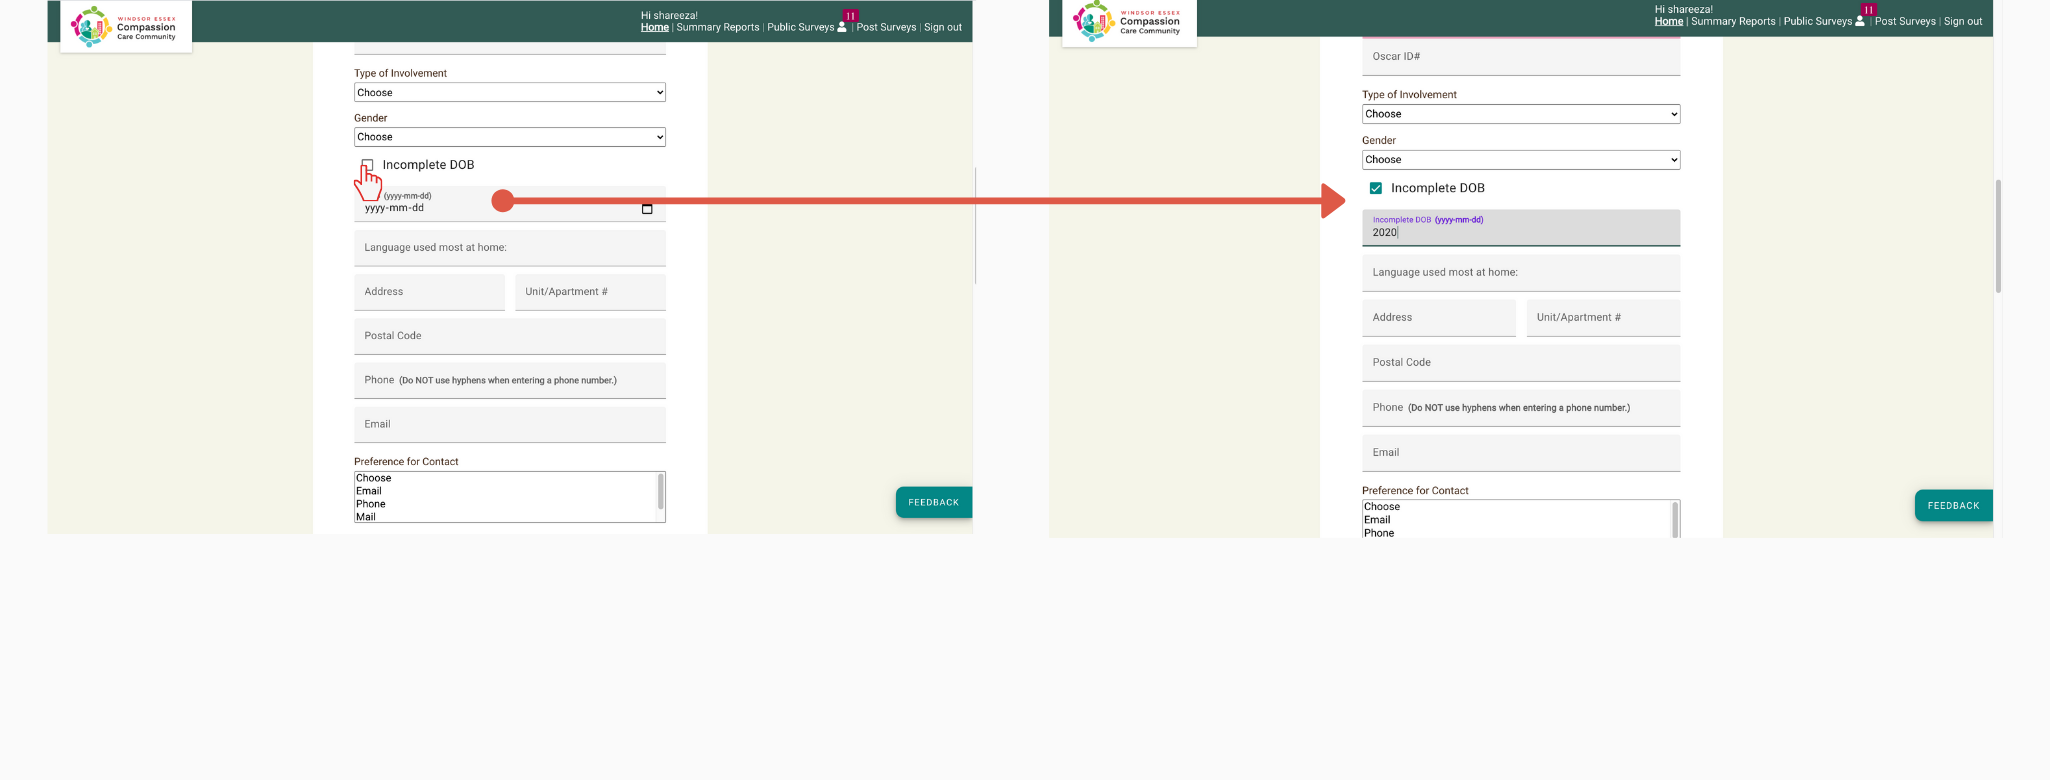This screenshot has height=780, width=2050.
Task: Click the FEEDBACK button in left screenshot
Action: 933,502
